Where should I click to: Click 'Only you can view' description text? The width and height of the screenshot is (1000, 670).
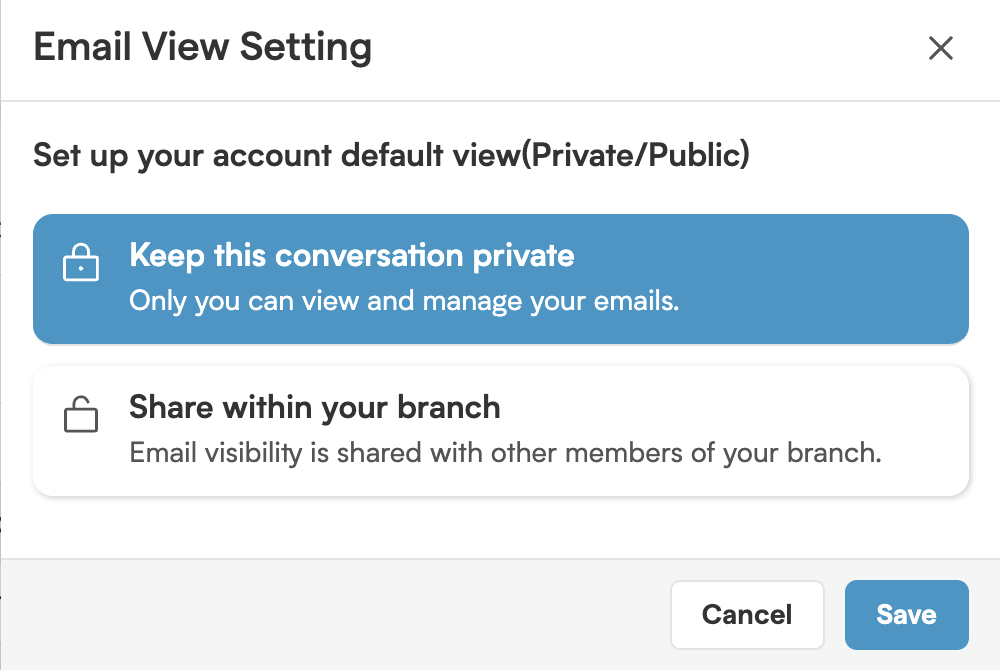click(404, 301)
